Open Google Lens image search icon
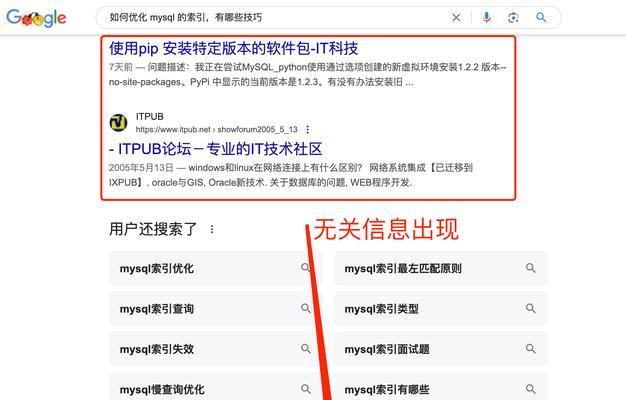The width and height of the screenshot is (626, 400). [513, 18]
